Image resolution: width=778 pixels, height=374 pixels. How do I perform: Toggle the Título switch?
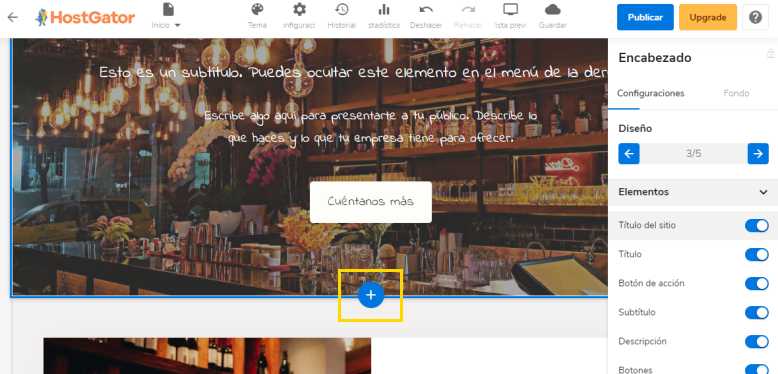tap(757, 254)
